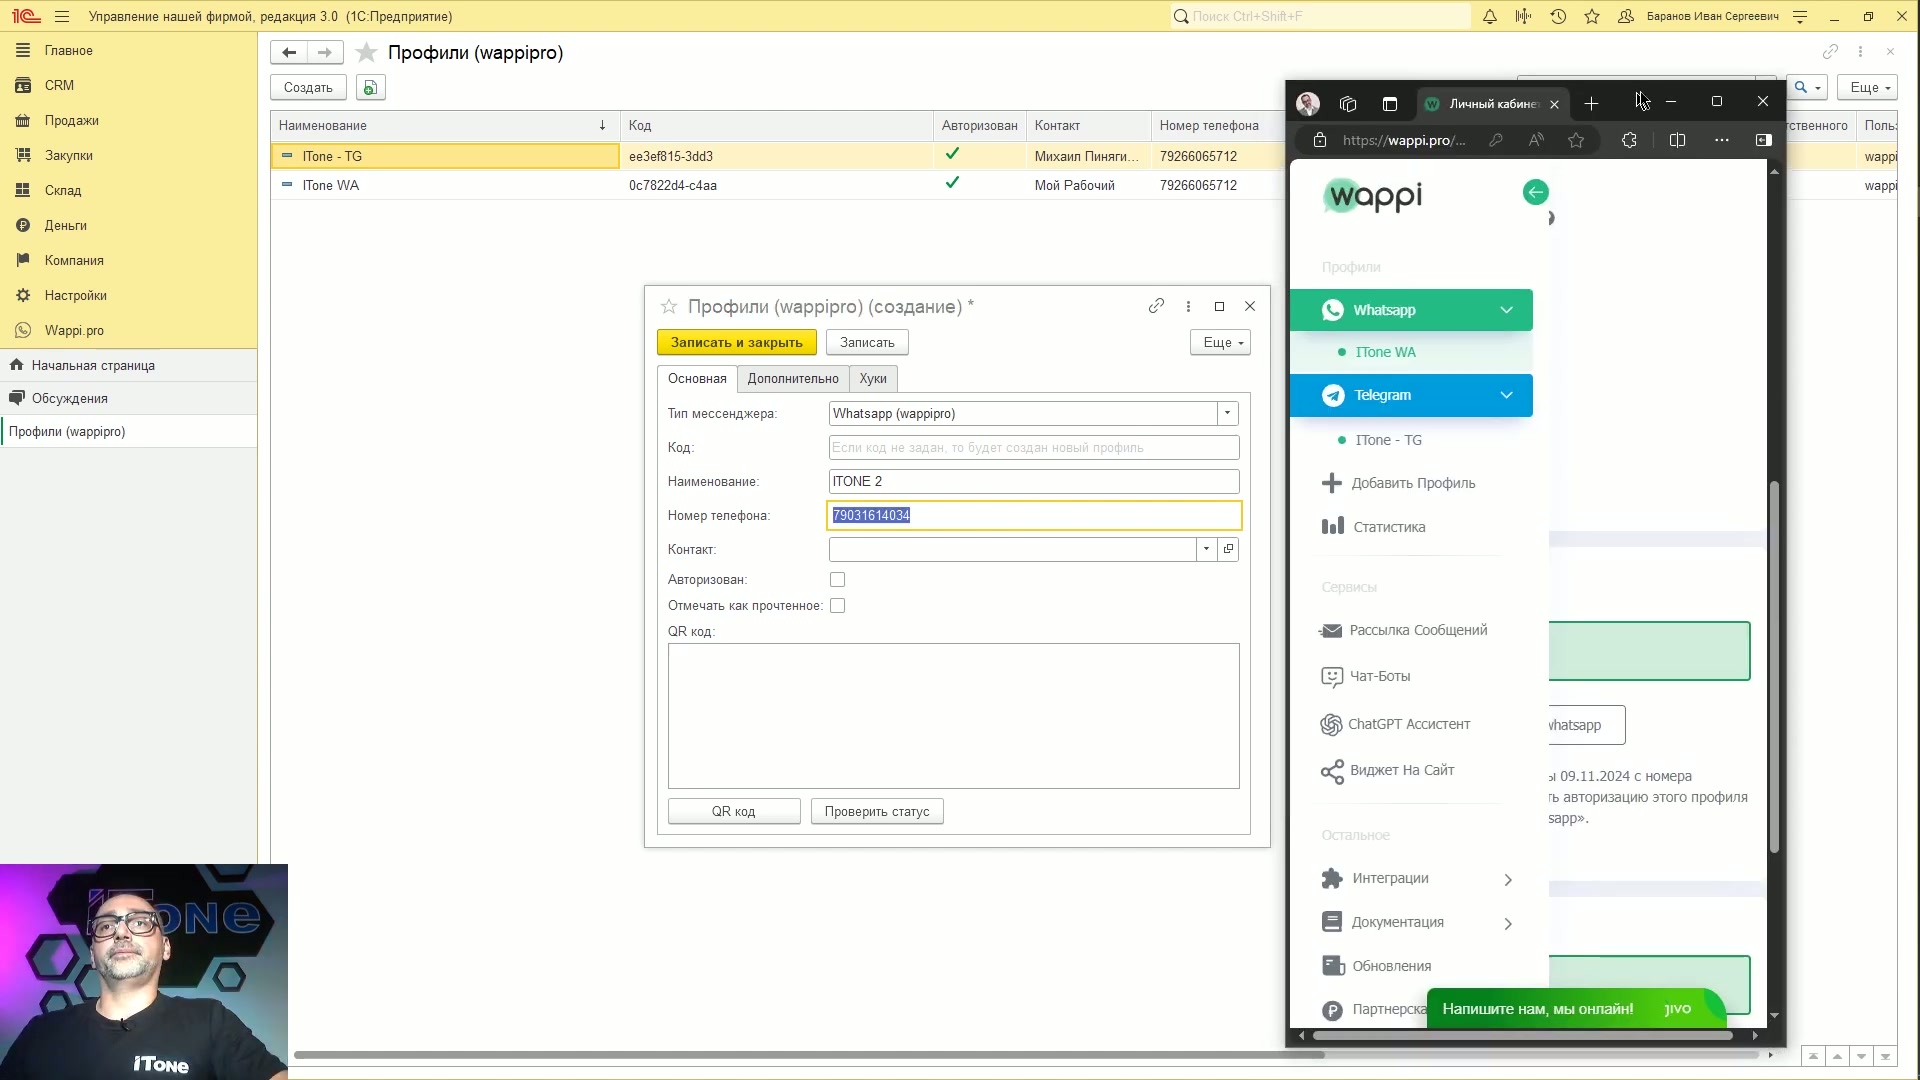Click the green back arrow in the wappi sidebar
The image size is (1920, 1080).
pos(1535,192)
